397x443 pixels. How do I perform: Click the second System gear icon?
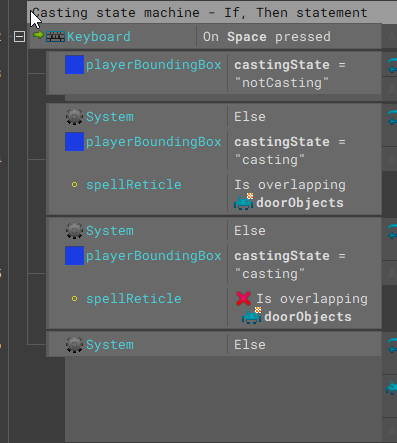74,231
